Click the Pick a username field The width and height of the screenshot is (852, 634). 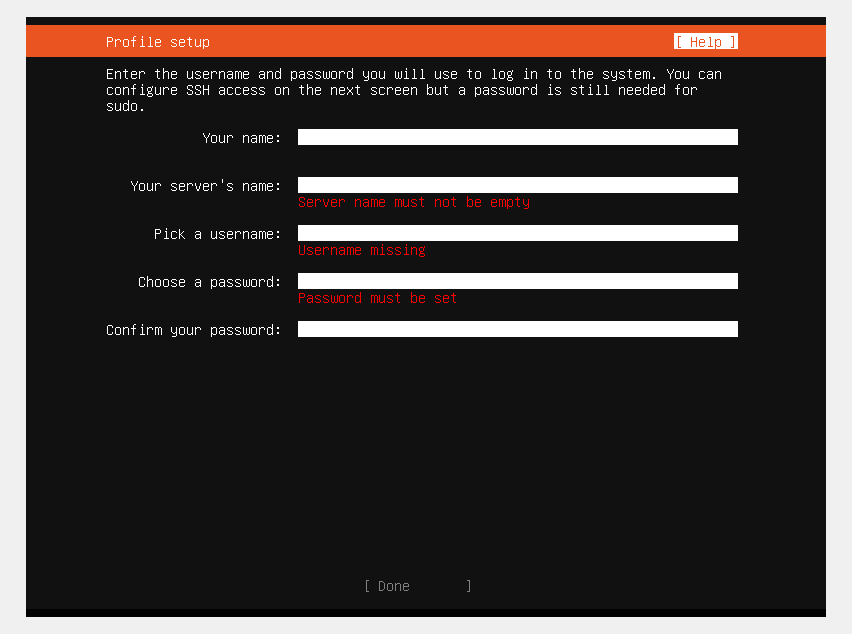pos(518,233)
